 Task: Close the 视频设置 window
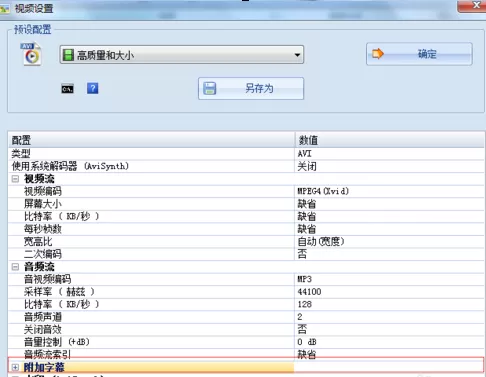point(475,5)
